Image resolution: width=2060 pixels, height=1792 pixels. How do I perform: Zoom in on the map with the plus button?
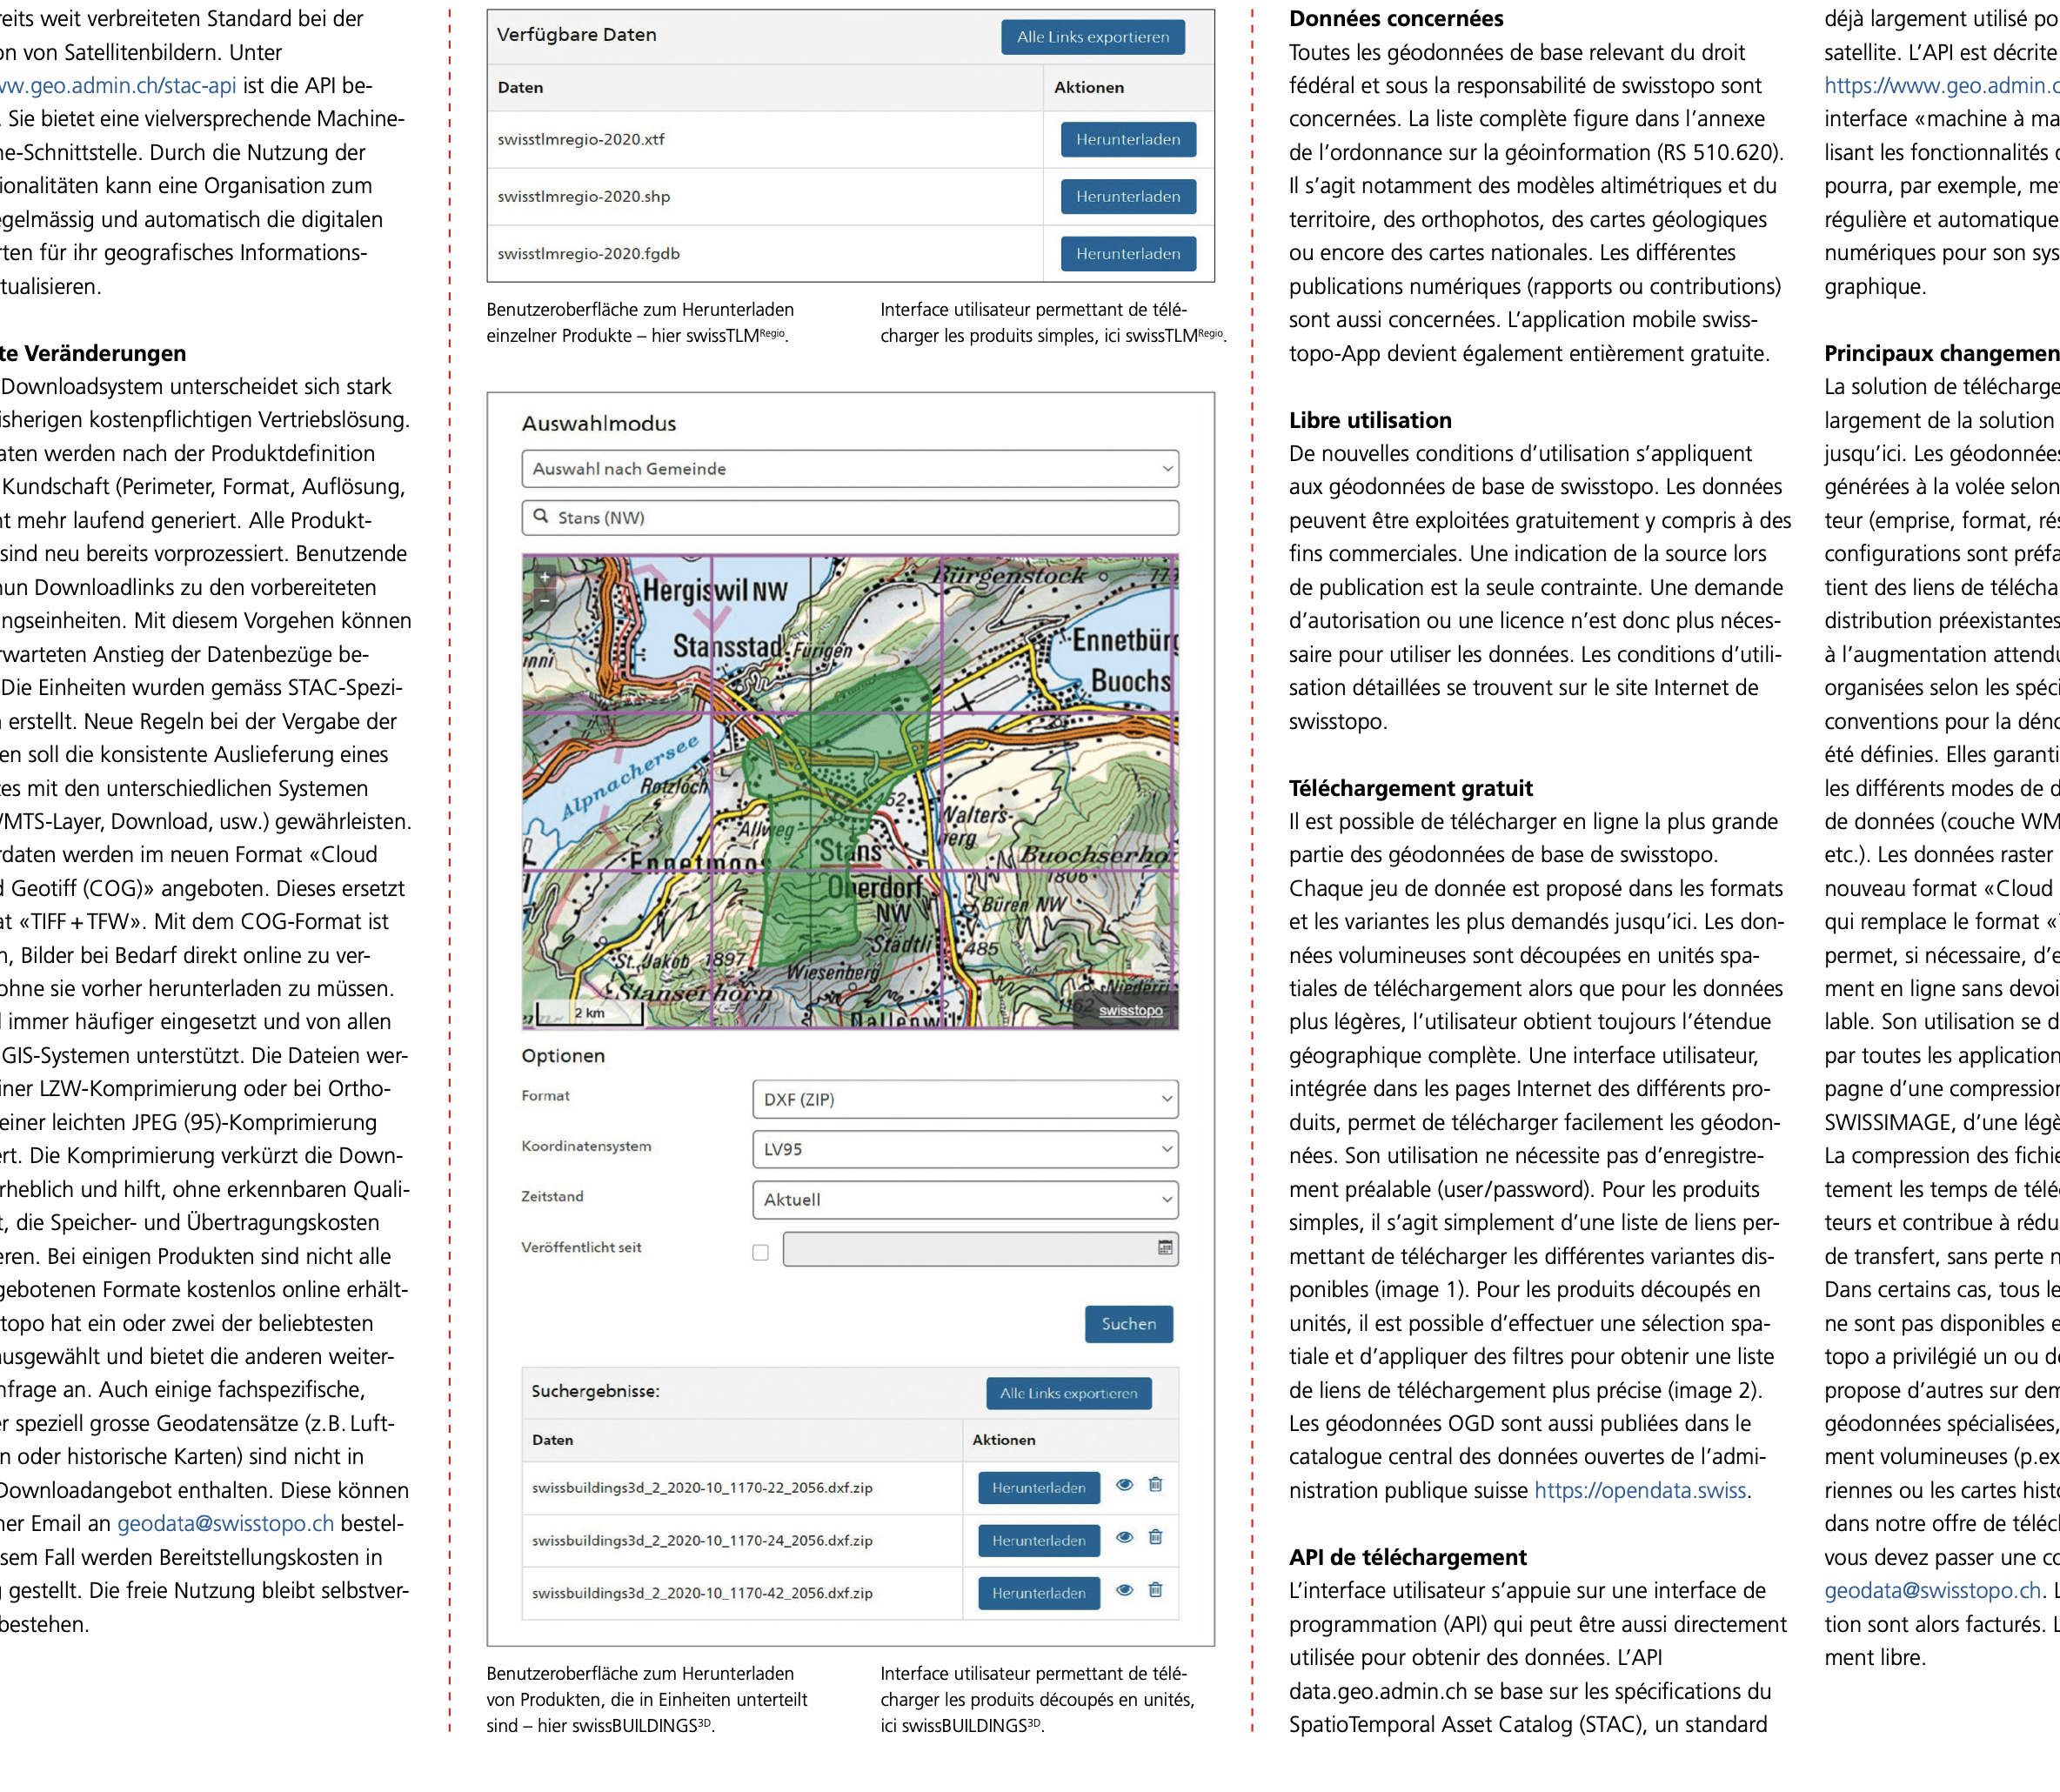point(544,577)
